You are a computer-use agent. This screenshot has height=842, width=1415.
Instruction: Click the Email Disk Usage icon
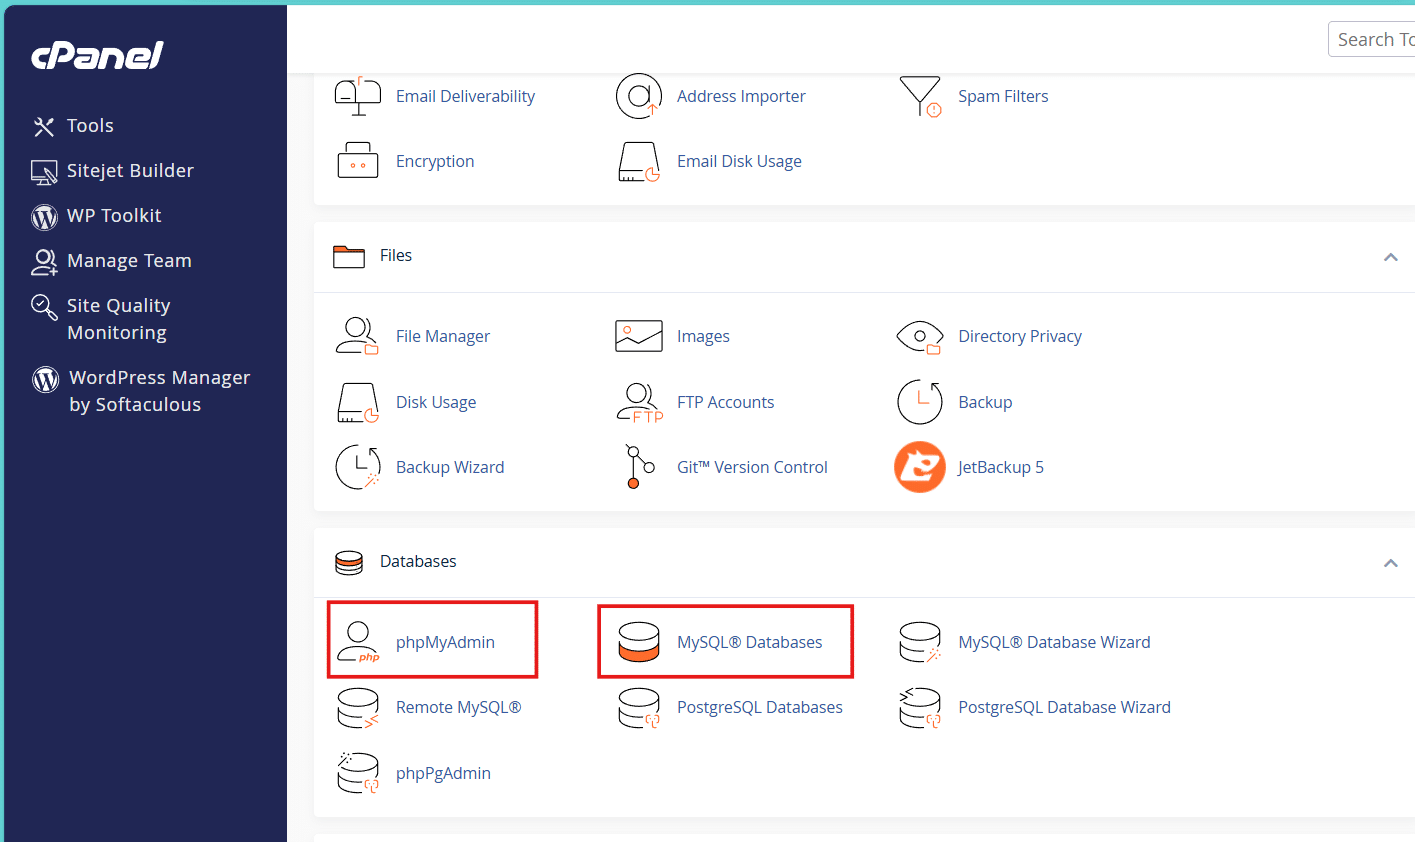639,161
